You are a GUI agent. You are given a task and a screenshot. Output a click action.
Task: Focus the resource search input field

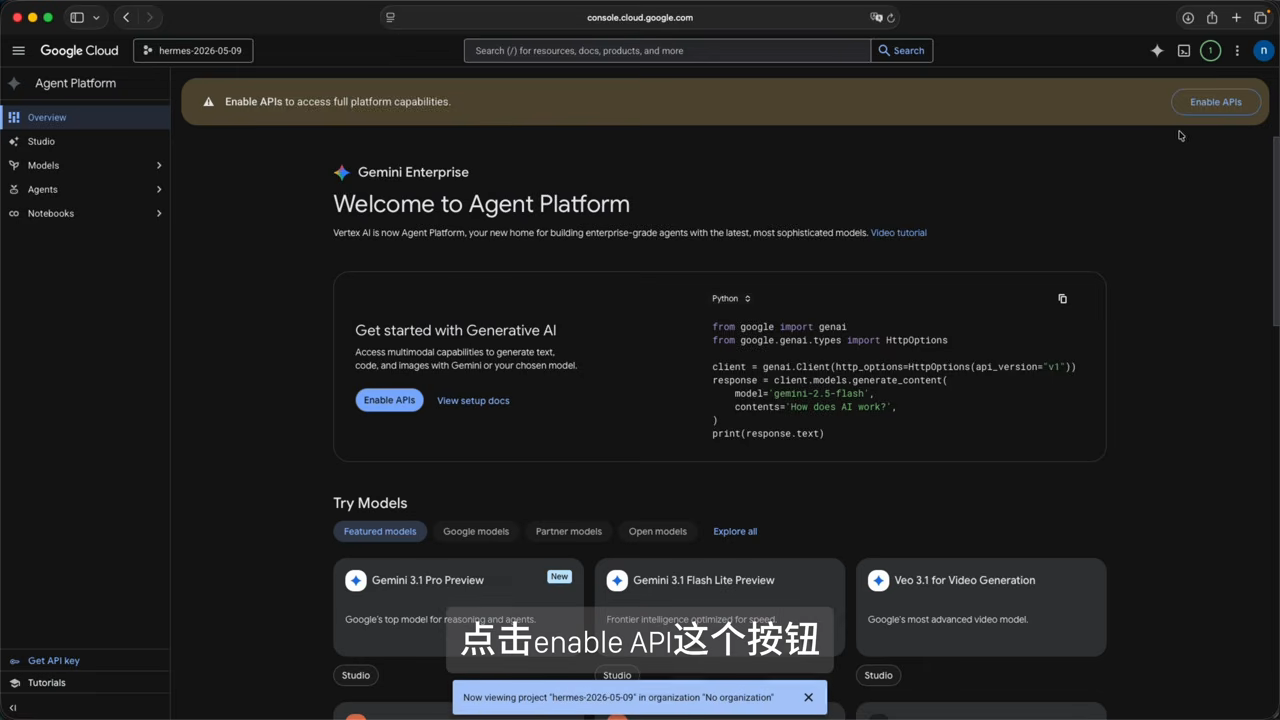pos(668,50)
